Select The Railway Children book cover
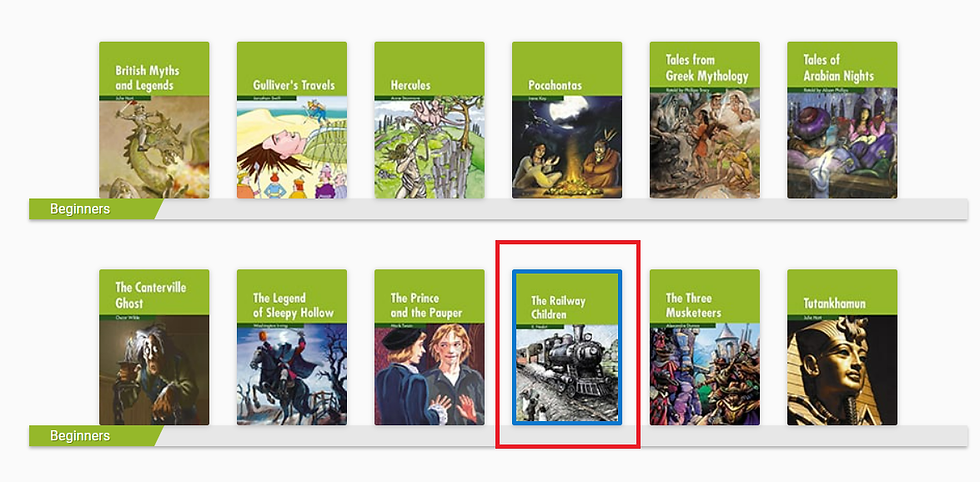The width and height of the screenshot is (980, 482). 567,347
